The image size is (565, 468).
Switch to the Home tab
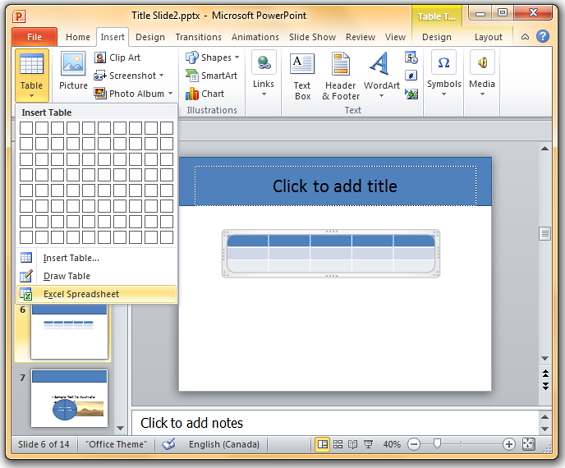[x=78, y=37]
